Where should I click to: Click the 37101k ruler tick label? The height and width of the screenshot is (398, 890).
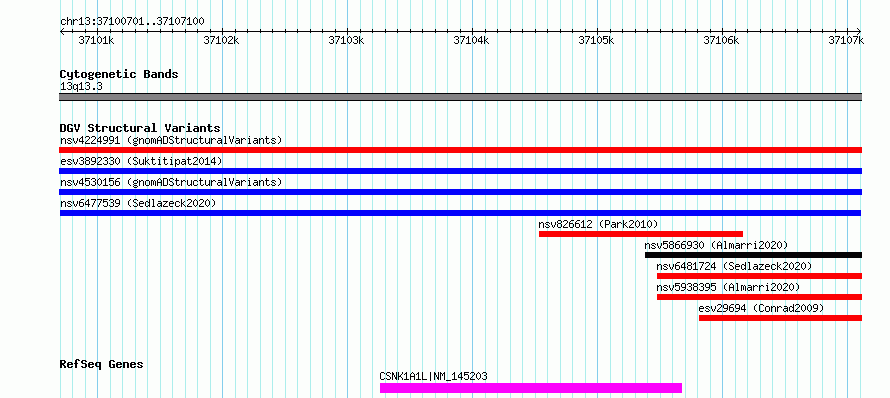(x=96, y=40)
